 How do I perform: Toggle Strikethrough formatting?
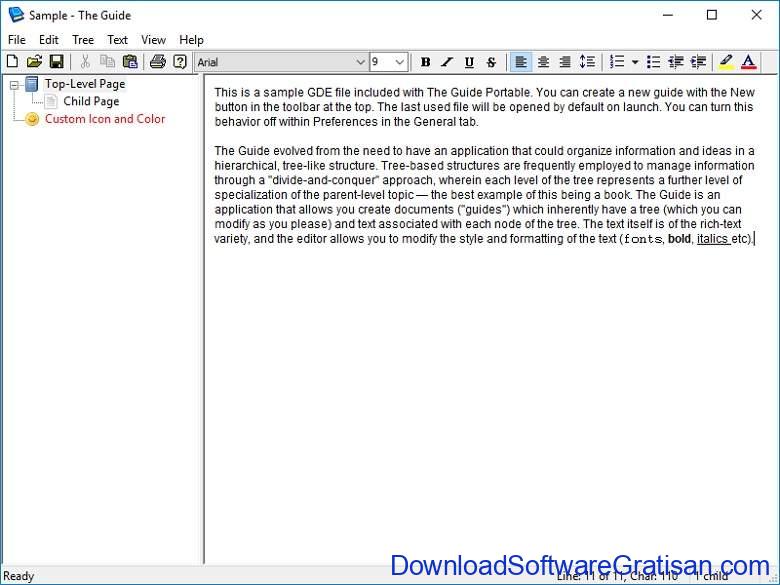[491, 62]
